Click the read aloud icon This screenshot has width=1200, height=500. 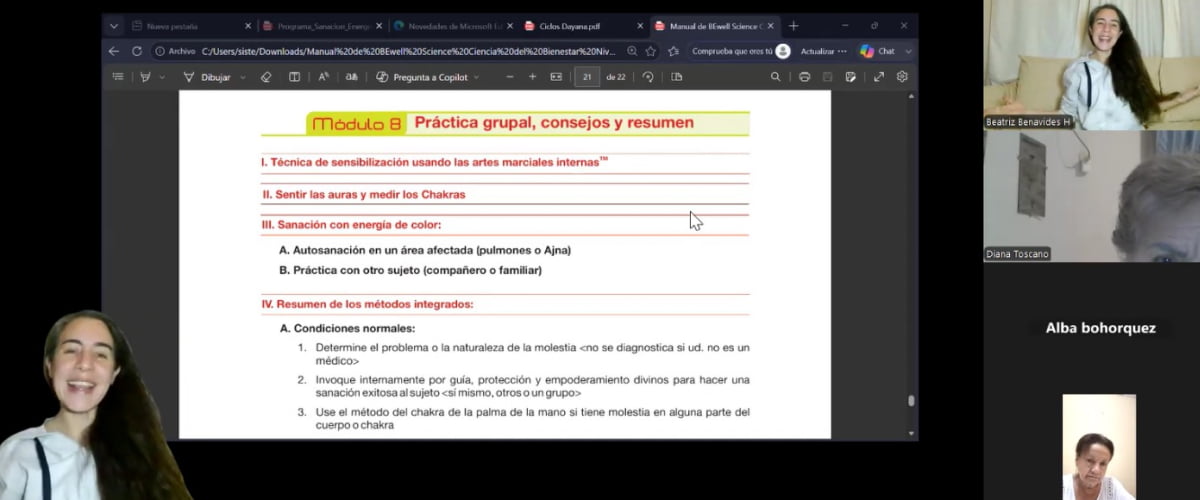(323, 77)
